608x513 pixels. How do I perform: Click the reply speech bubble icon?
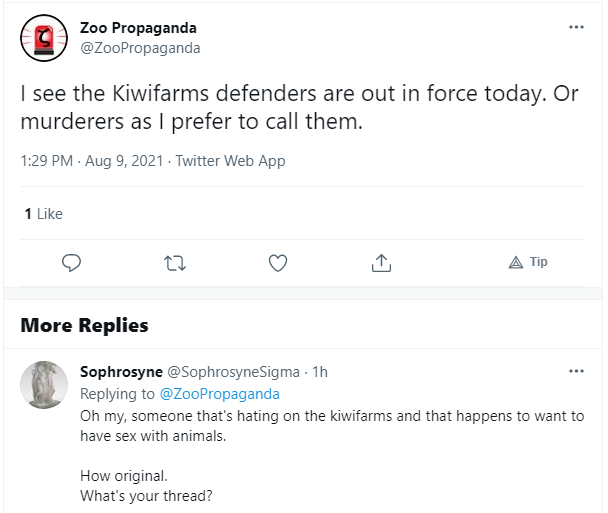point(71,263)
